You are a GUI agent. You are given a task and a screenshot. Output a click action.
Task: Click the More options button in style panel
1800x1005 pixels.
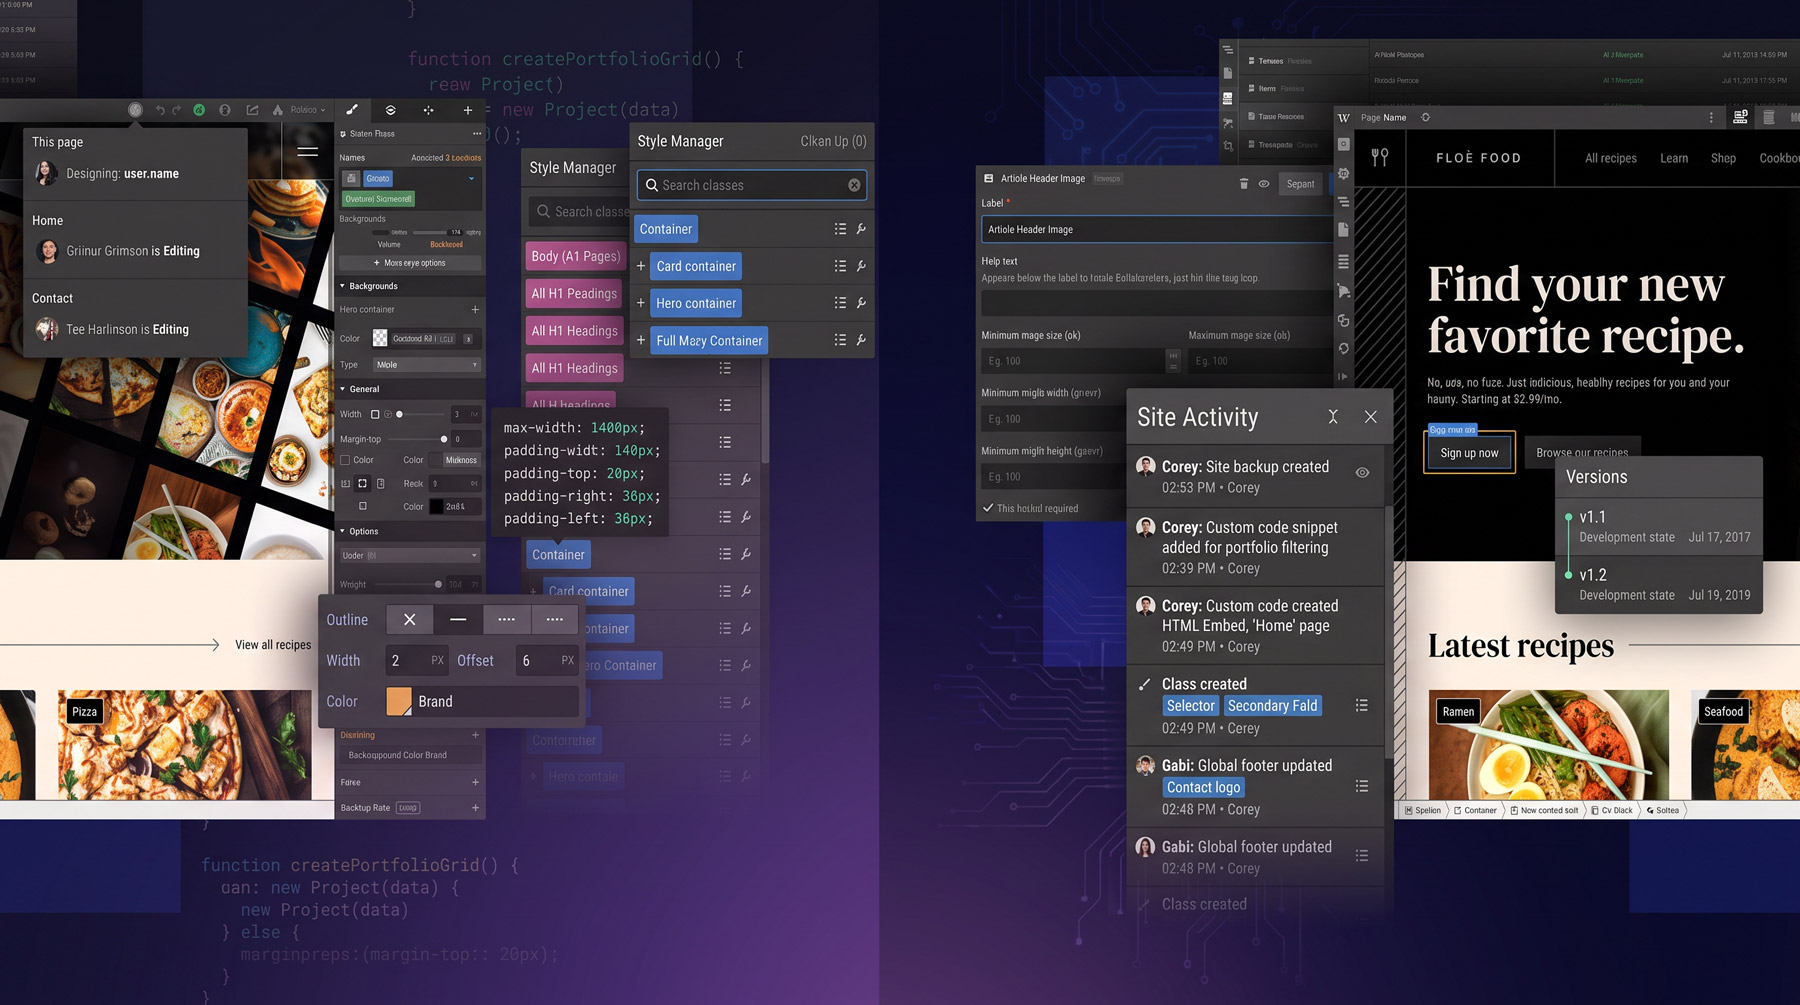[410, 263]
